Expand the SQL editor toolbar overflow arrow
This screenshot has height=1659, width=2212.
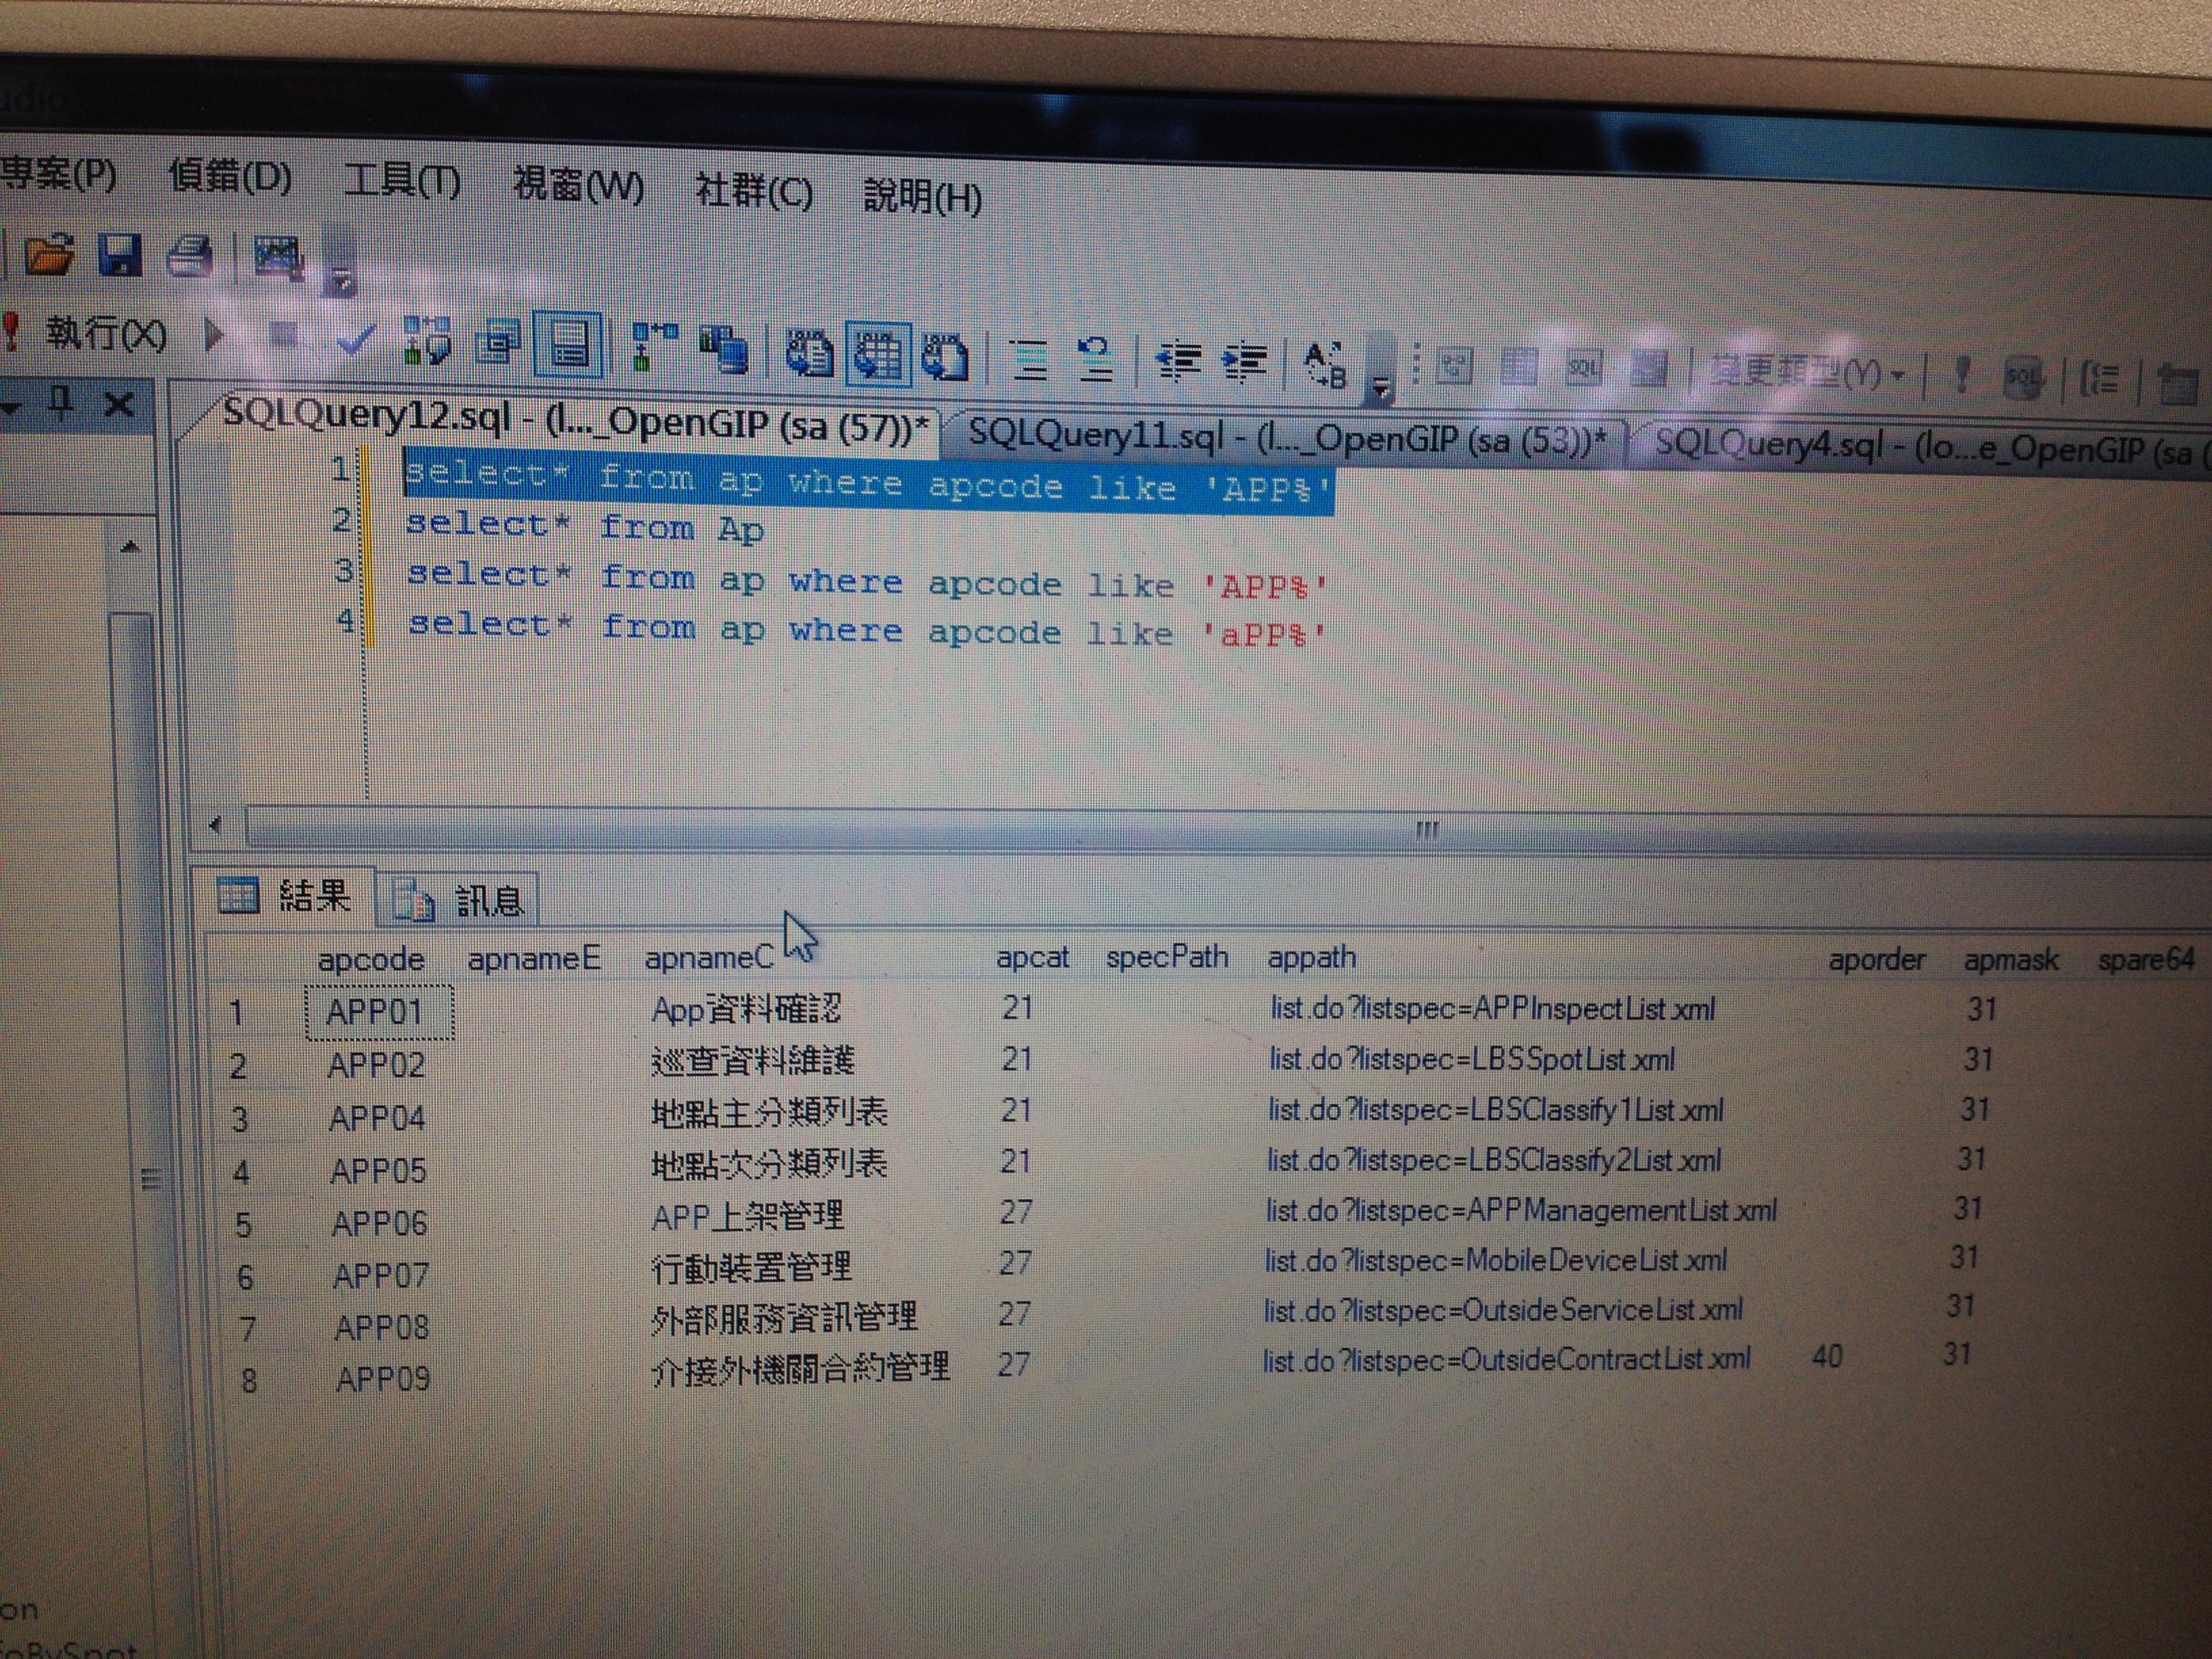[x=1381, y=388]
